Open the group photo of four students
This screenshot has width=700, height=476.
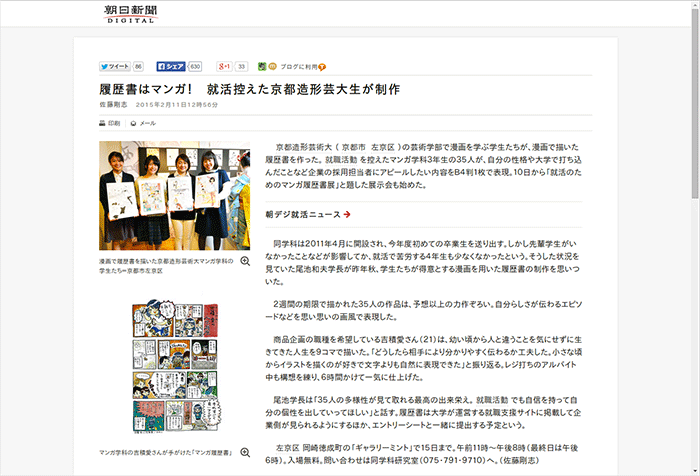175,196
